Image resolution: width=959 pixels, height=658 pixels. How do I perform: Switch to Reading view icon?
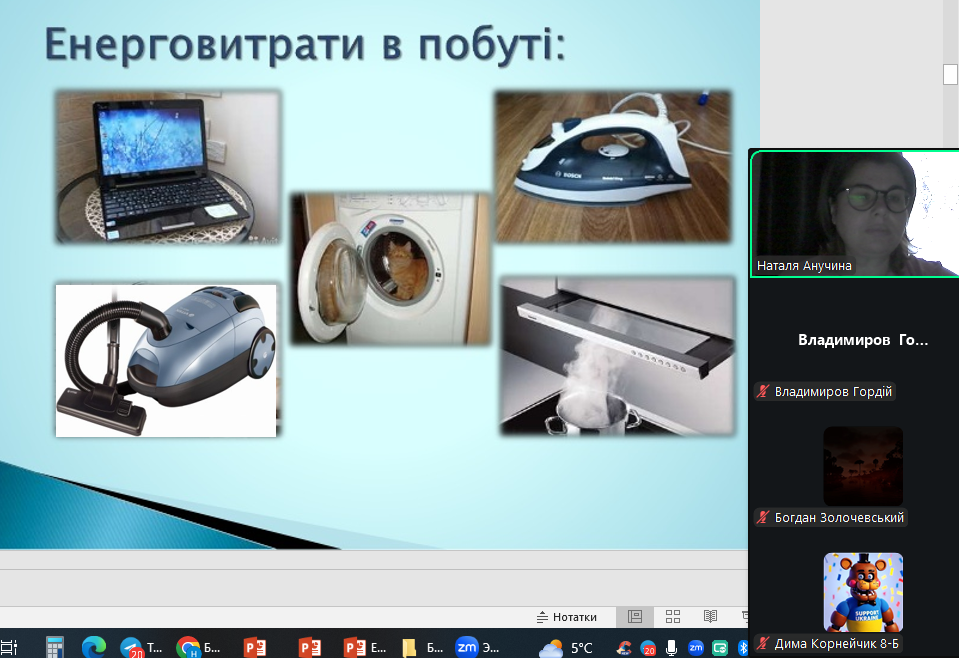pos(710,617)
